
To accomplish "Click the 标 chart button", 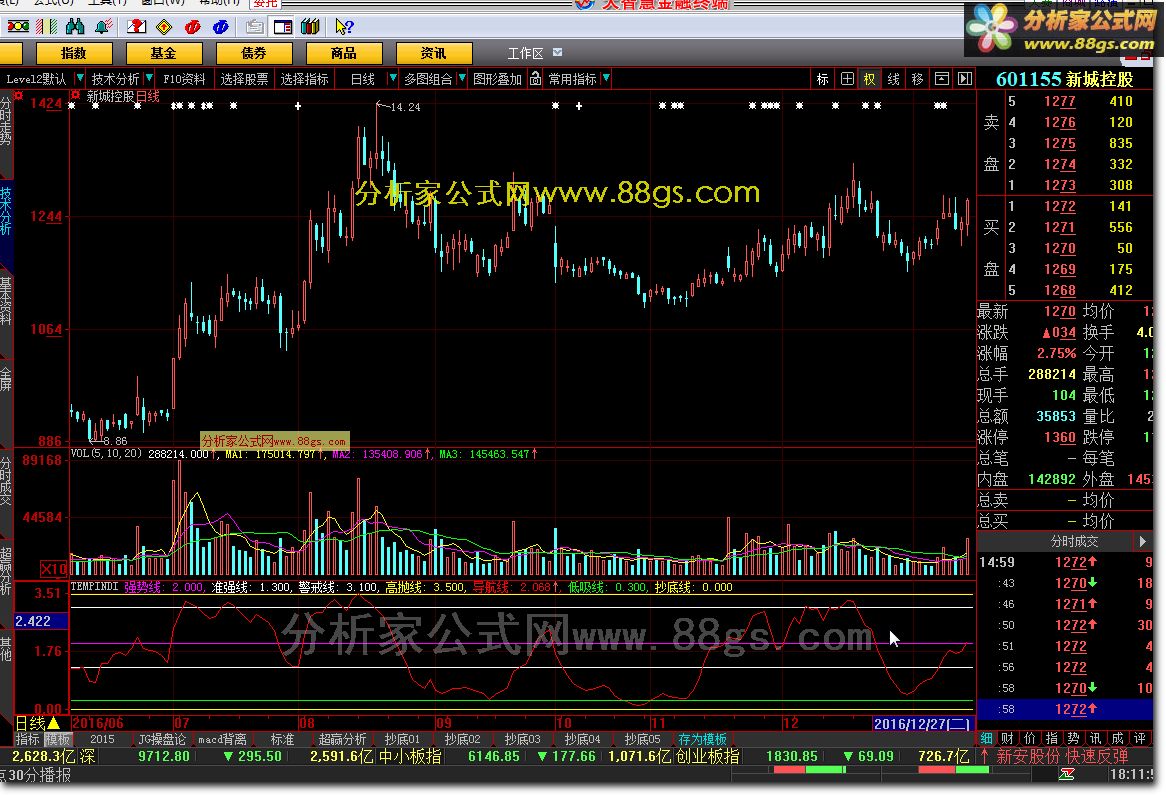I will point(822,79).
